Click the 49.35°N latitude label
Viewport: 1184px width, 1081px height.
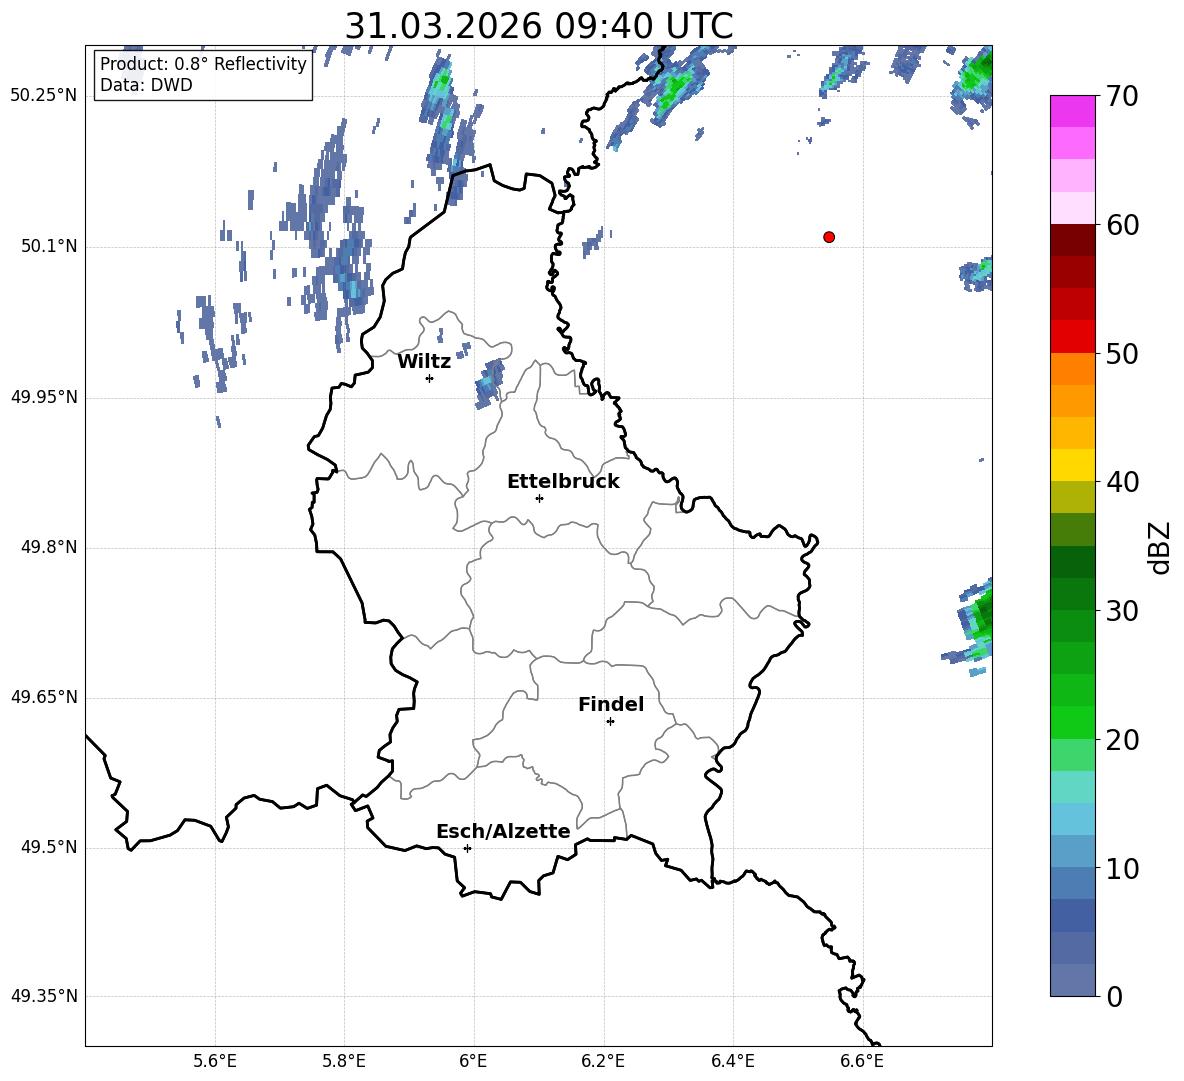click(44, 996)
